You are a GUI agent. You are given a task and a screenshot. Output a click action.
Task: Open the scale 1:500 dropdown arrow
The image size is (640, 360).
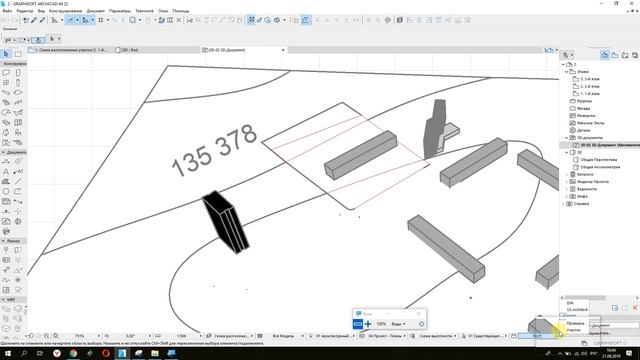(x=200, y=336)
